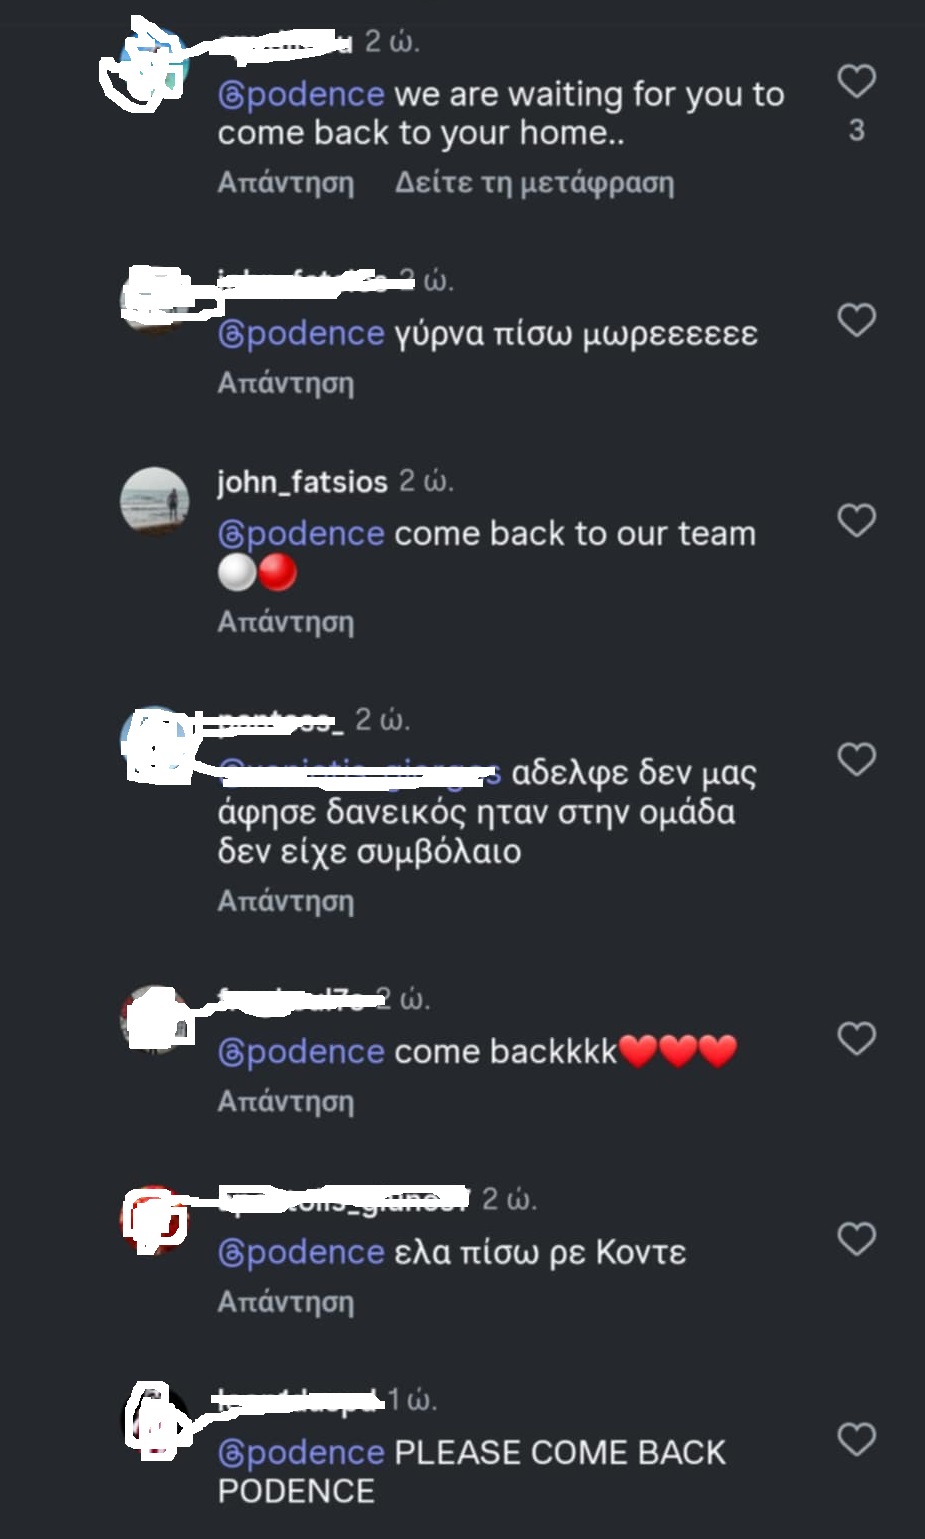
Task: Open @podence mention in 'come backkkk' comment
Action: [x=301, y=1052]
